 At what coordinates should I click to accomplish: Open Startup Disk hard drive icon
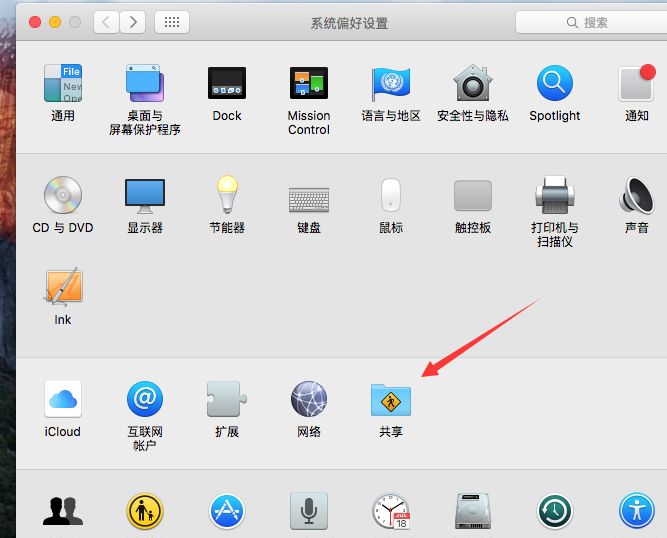tap(473, 511)
